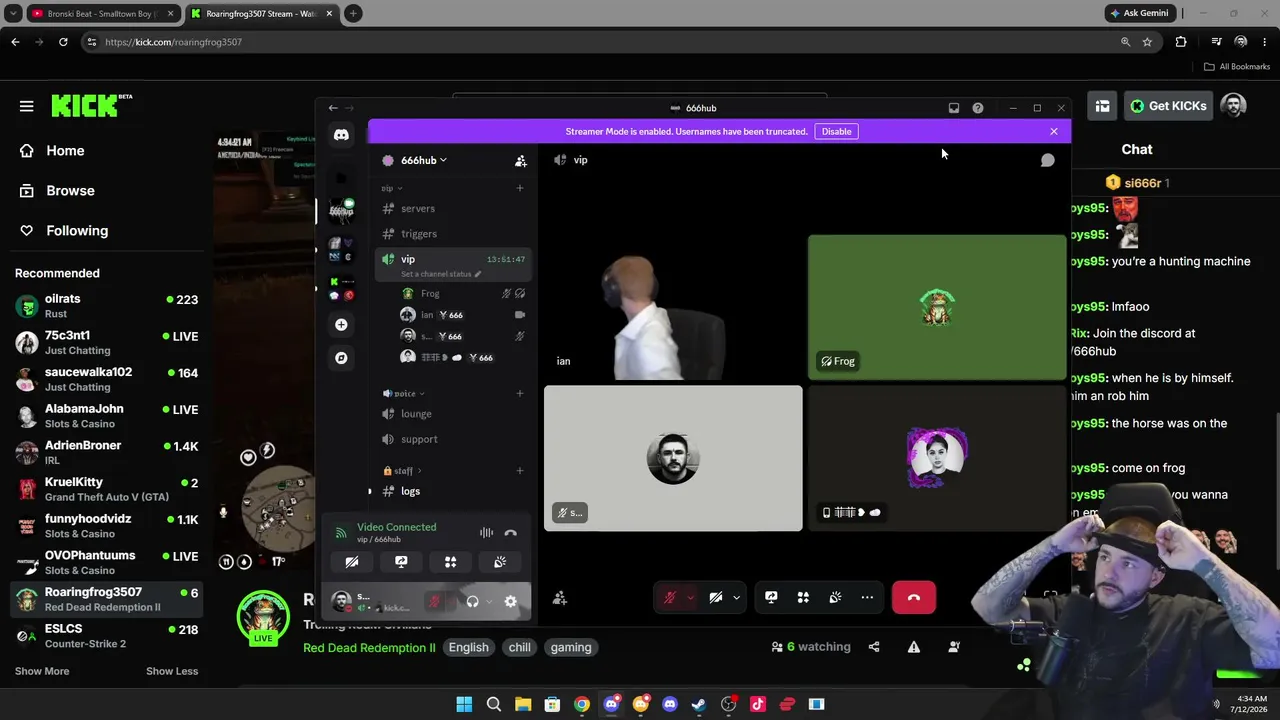Viewport: 1280px width, 720px height.
Task: Open microphone input options arrow
Action: click(x=690, y=597)
